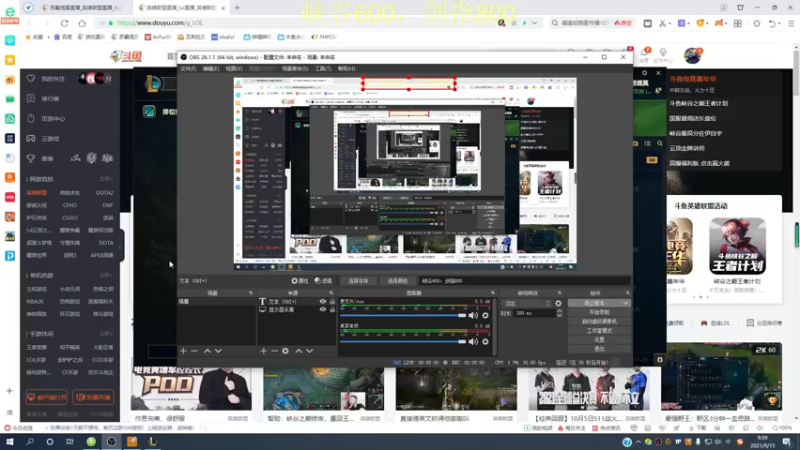
Task: Remove the selected OBS scene
Action: [194, 351]
